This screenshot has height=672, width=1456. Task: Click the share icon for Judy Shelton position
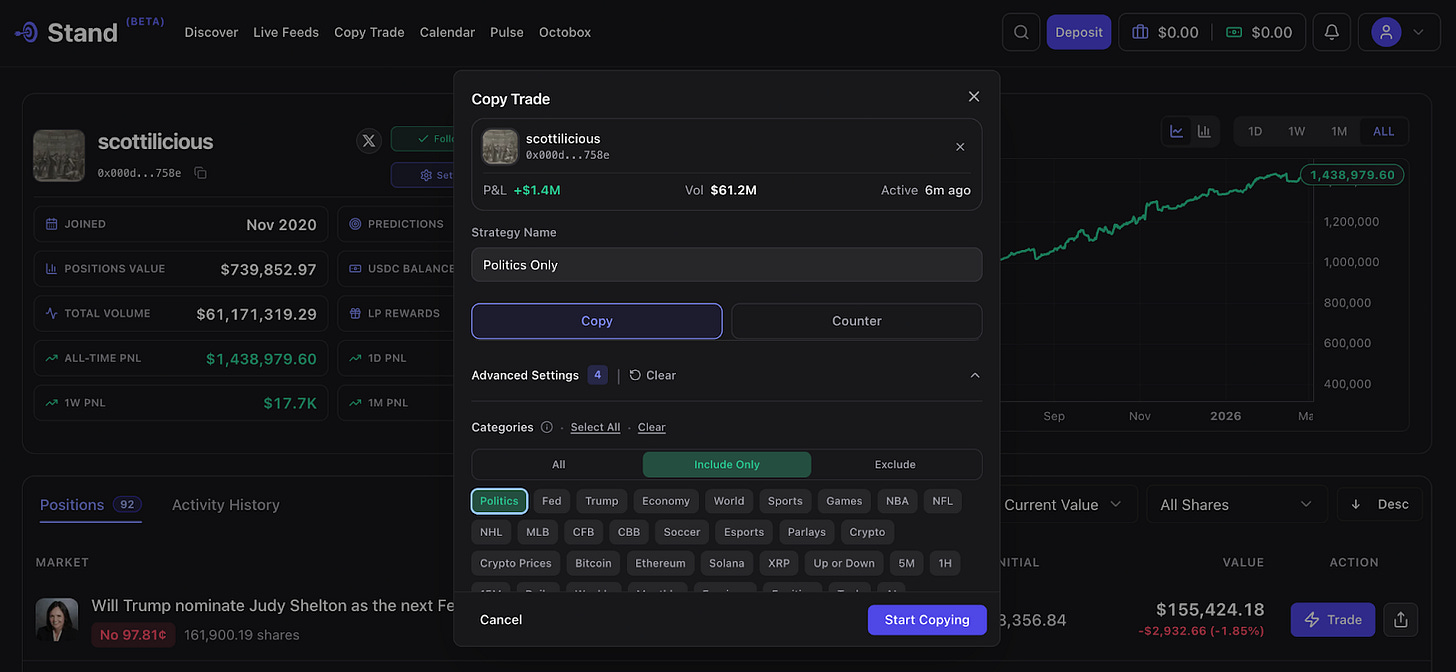pyautogui.click(x=1400, y=620)
